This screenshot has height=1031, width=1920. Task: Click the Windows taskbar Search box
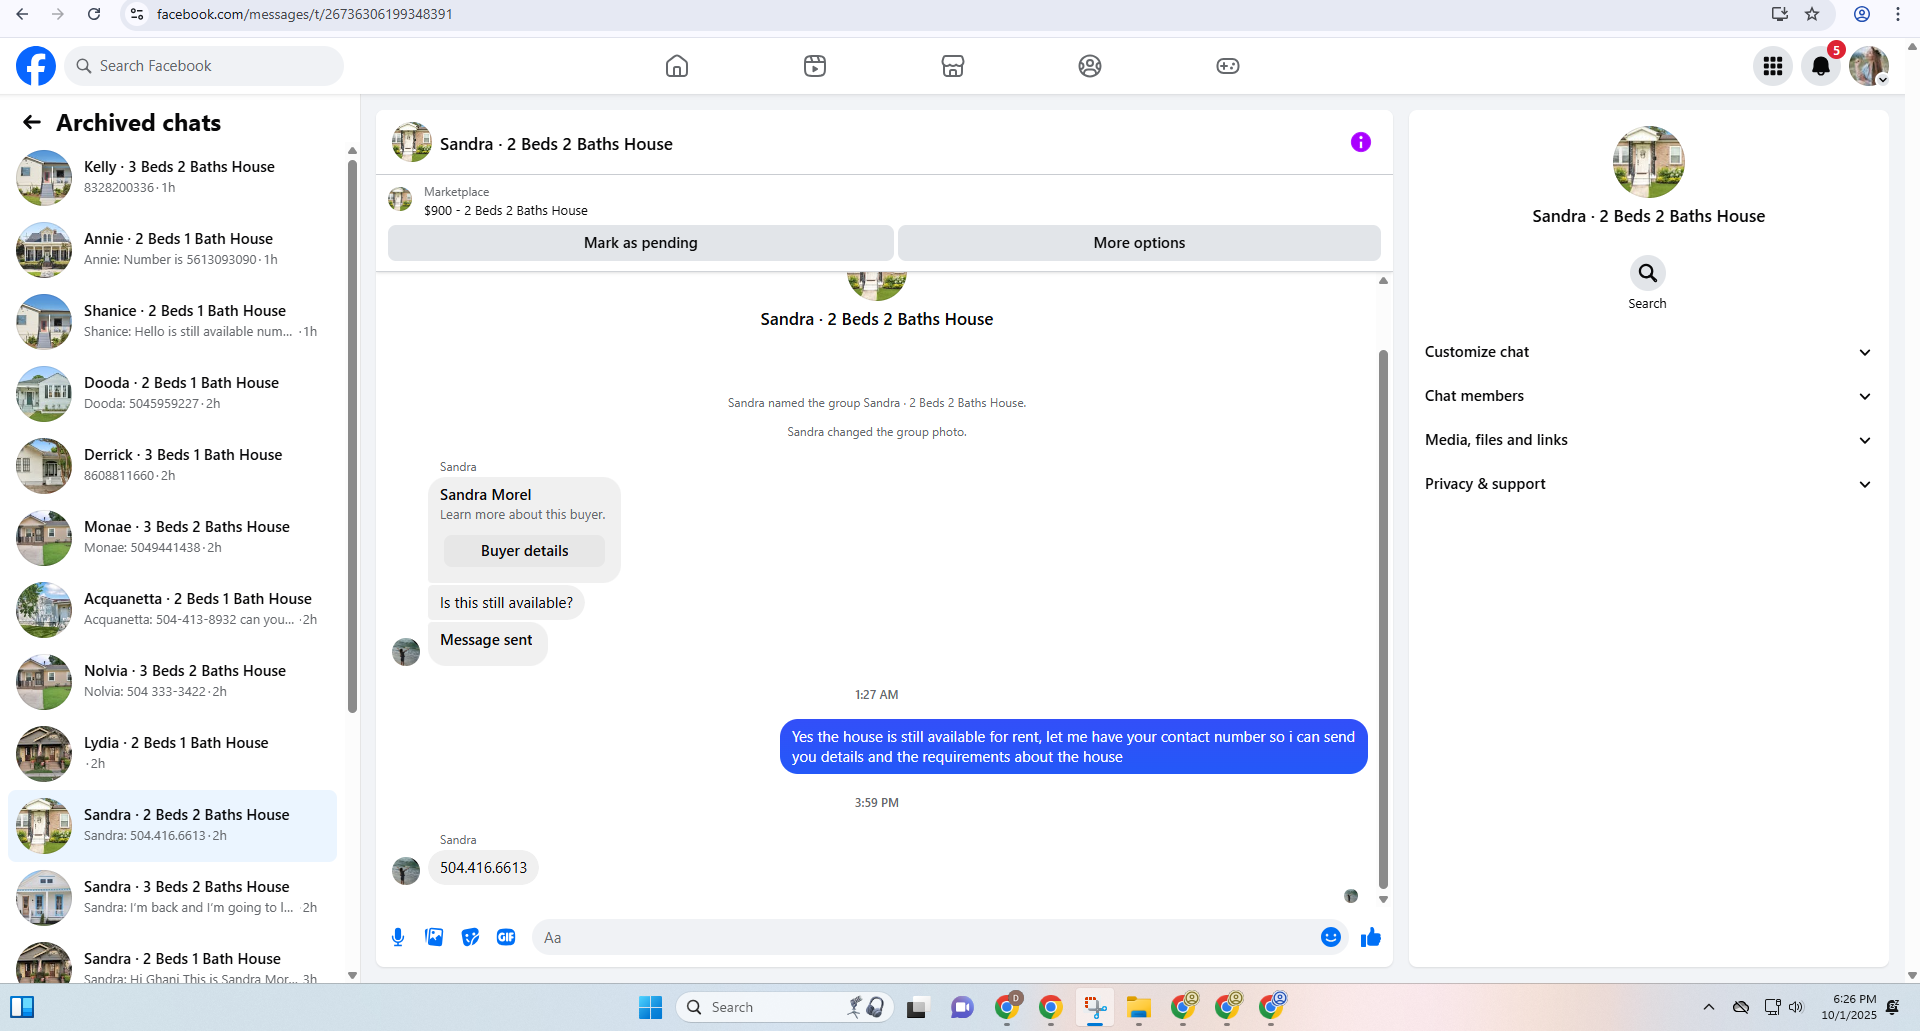(x=784, y=1007)
